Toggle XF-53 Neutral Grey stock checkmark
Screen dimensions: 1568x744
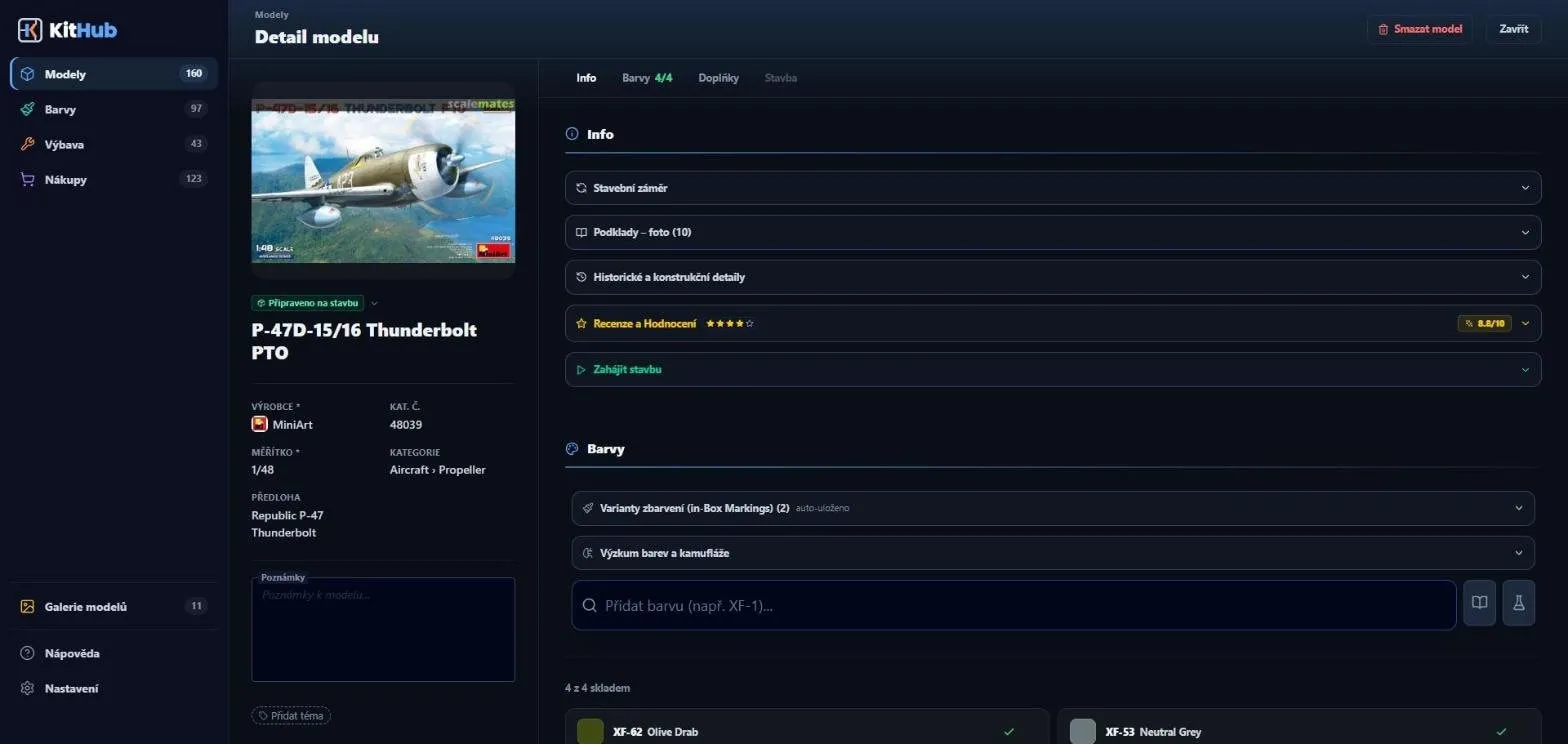(x=1501, y=732)
